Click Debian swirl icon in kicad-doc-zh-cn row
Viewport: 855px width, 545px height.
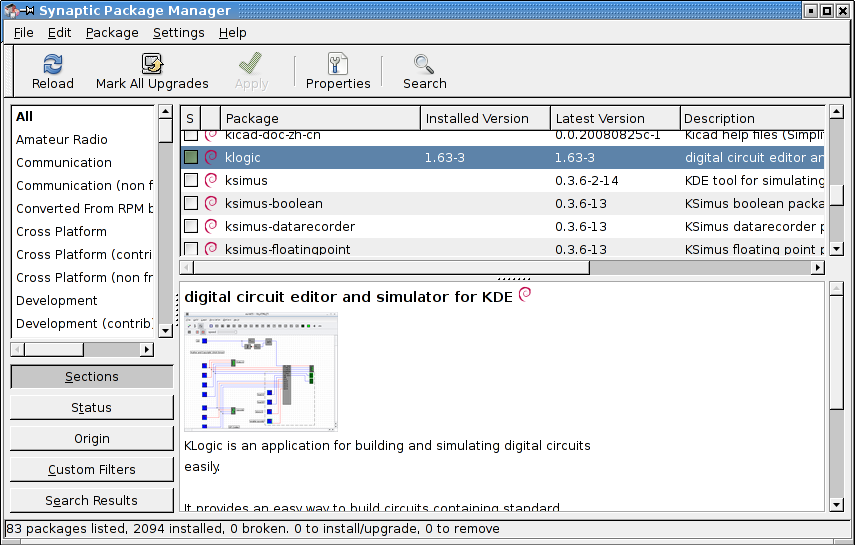click(211, 135)
